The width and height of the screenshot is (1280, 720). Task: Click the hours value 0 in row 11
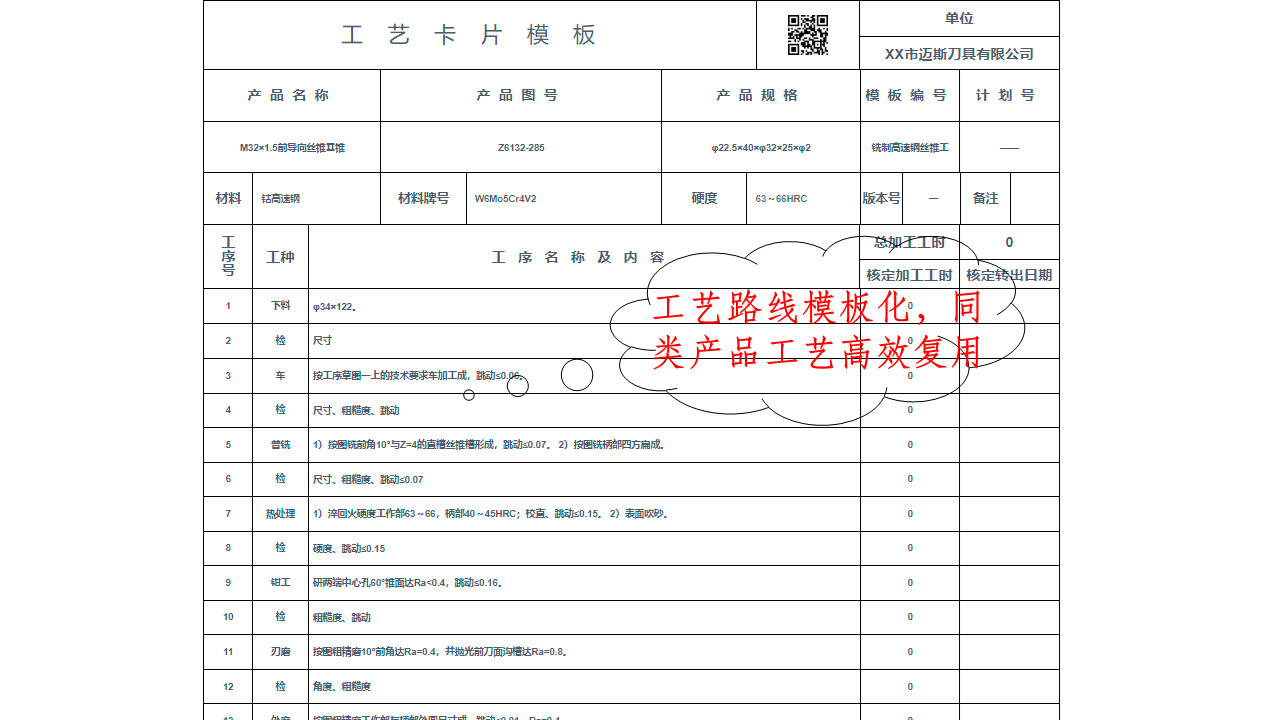coord(910,652)
